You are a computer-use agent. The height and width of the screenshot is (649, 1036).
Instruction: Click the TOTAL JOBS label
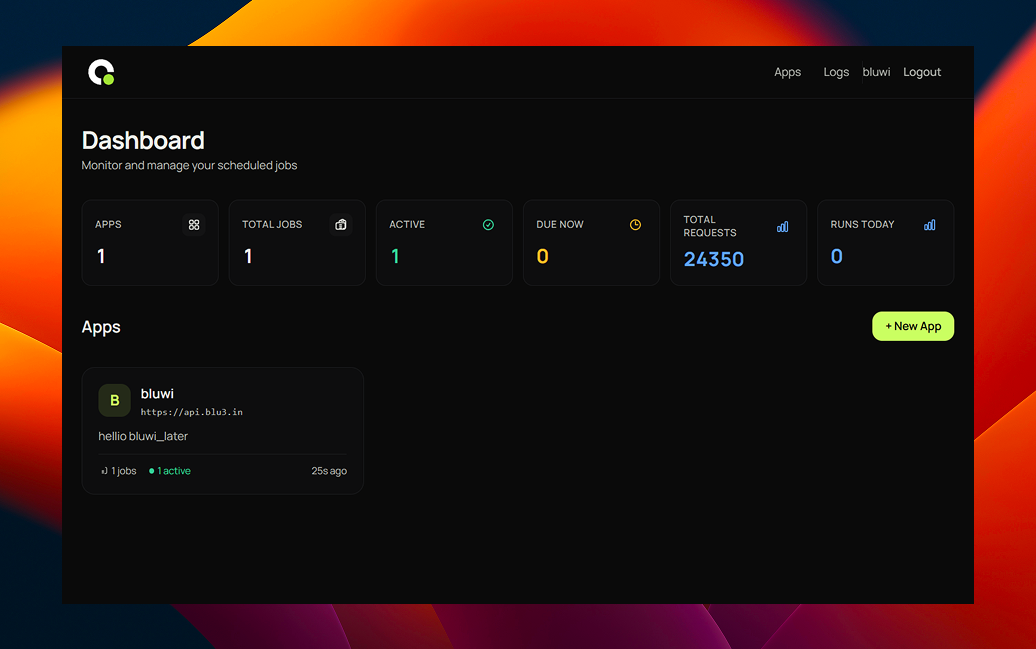[x=272, y=225]
